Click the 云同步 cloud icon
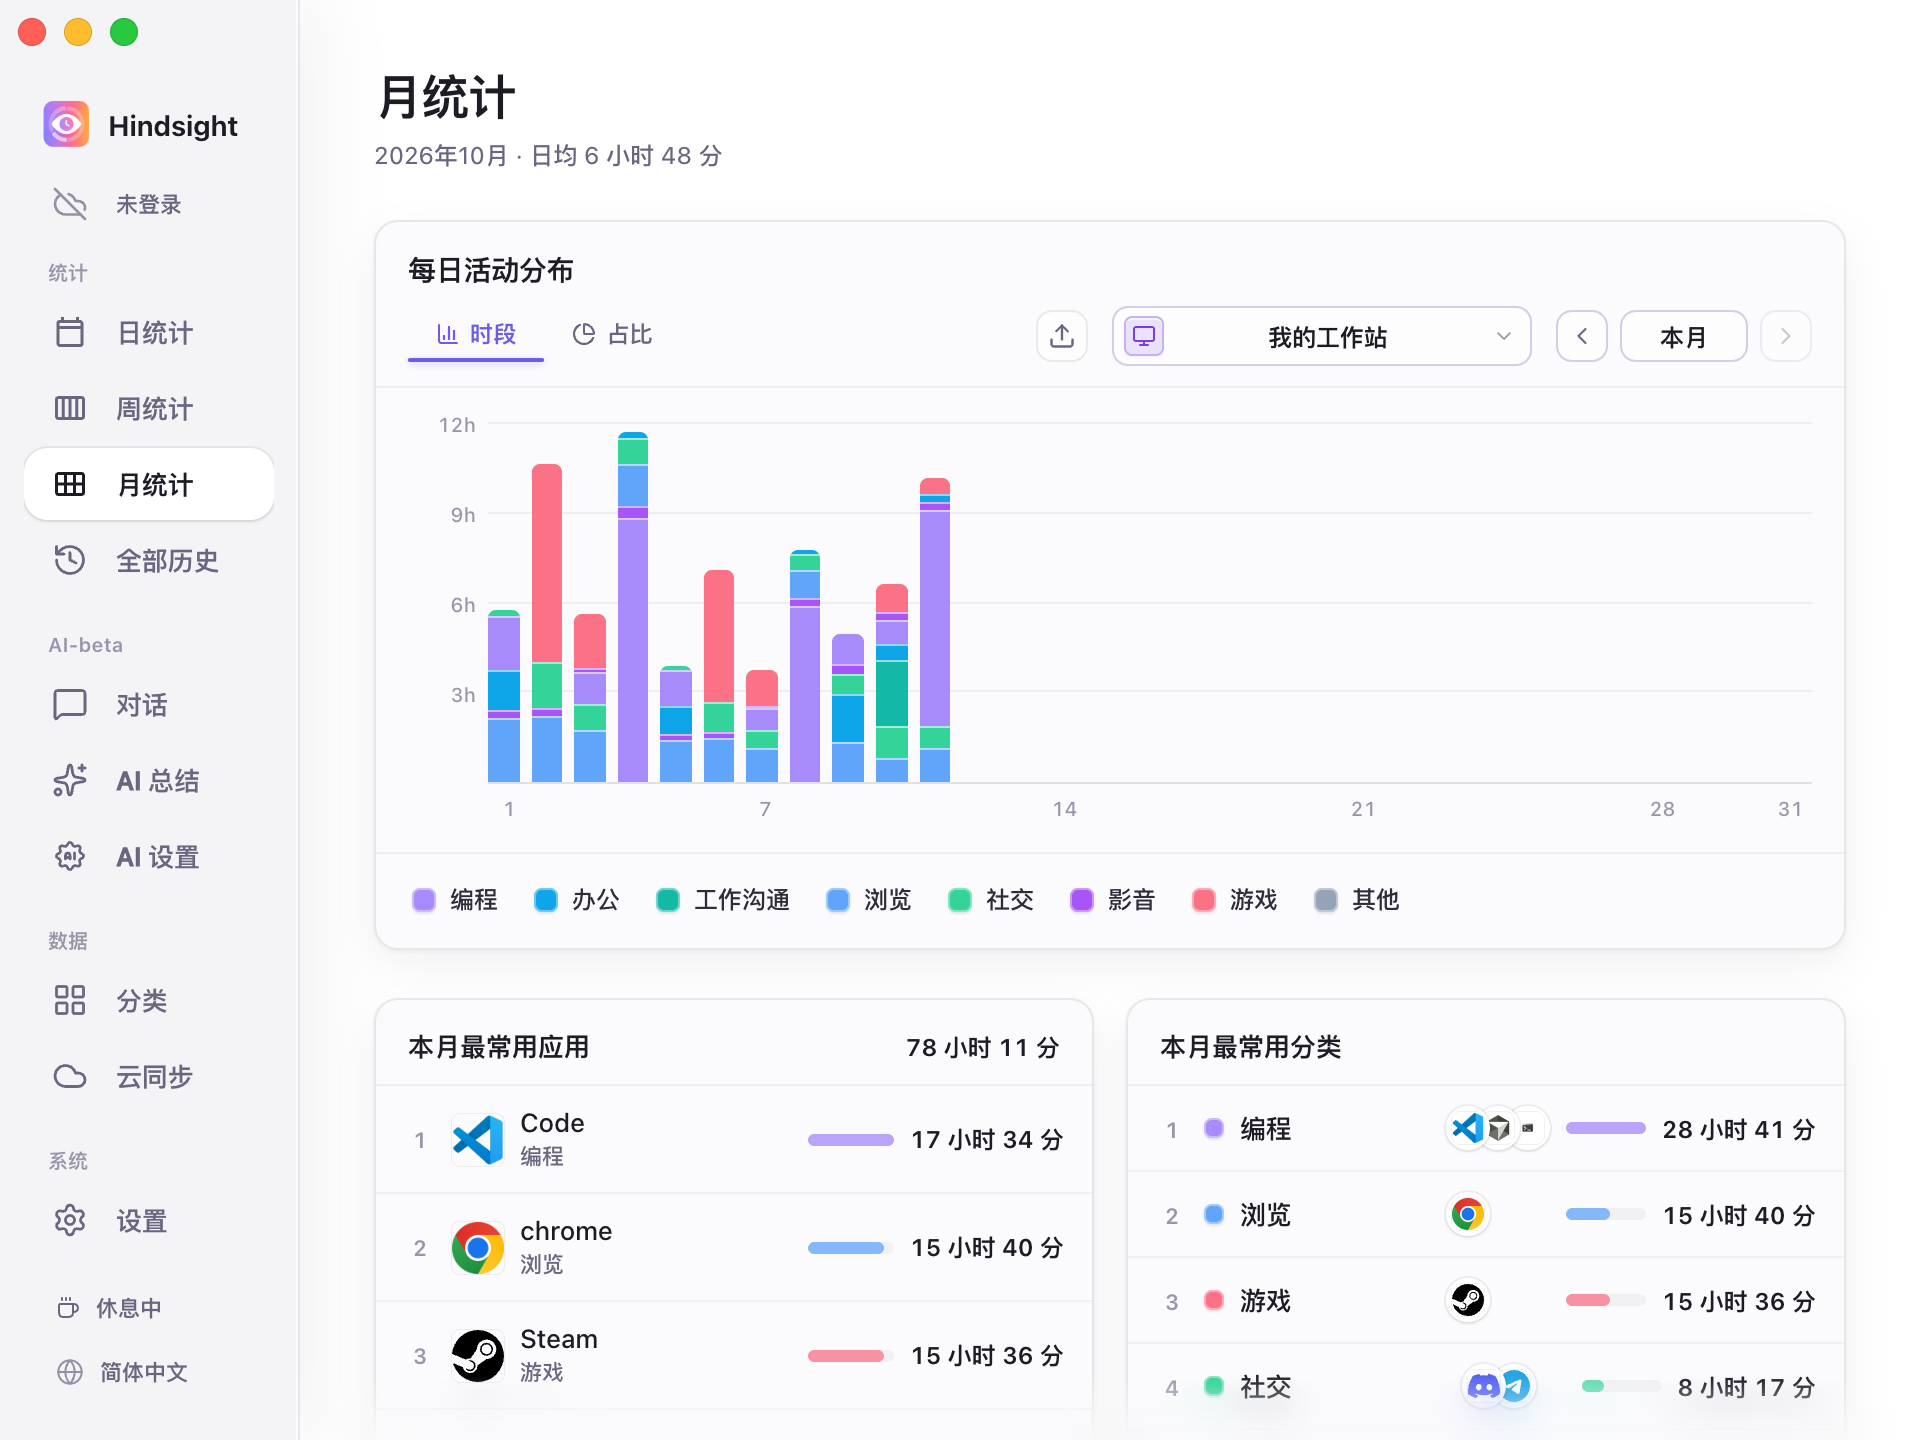1920x1440 pixels. pyautogui.click(x=70, y=1077)
